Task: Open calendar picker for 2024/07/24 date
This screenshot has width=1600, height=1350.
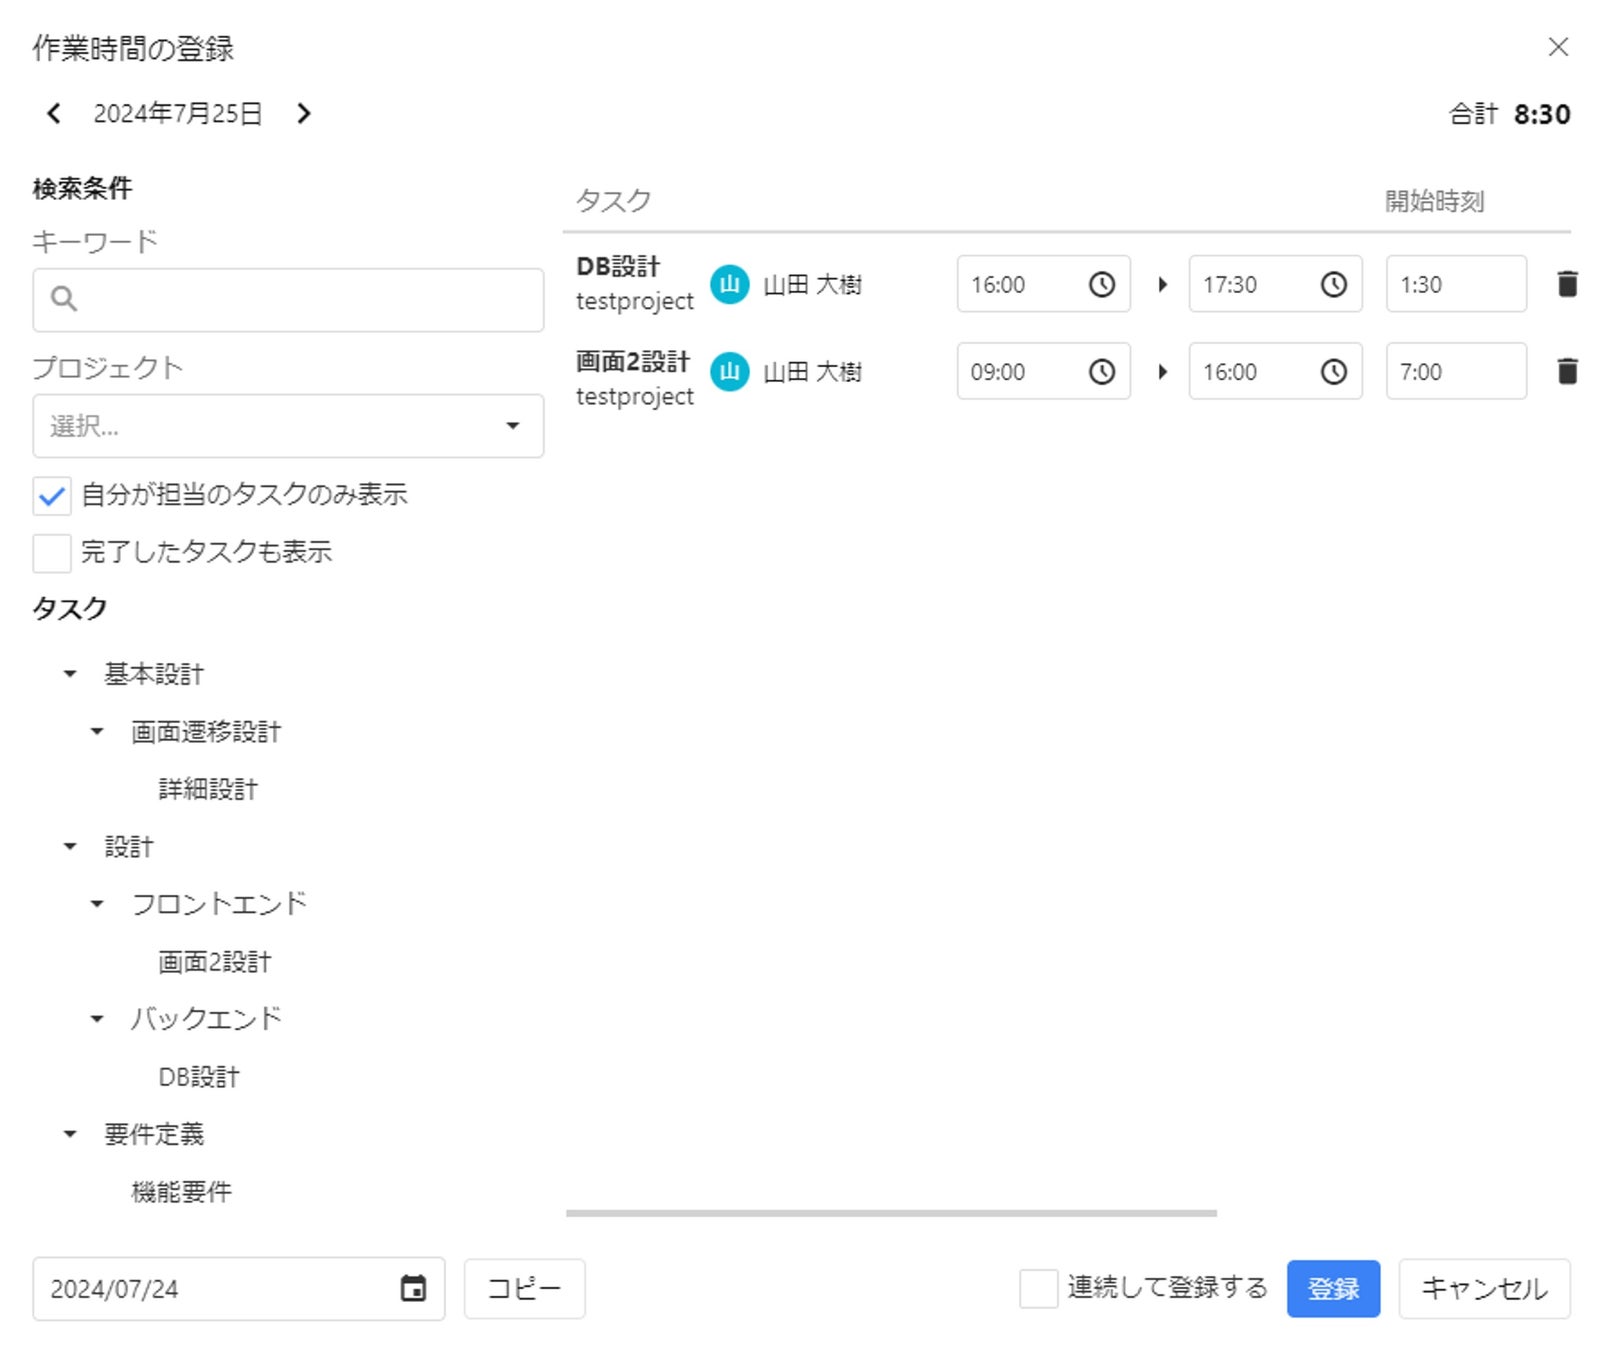Action: point(413,1288)
